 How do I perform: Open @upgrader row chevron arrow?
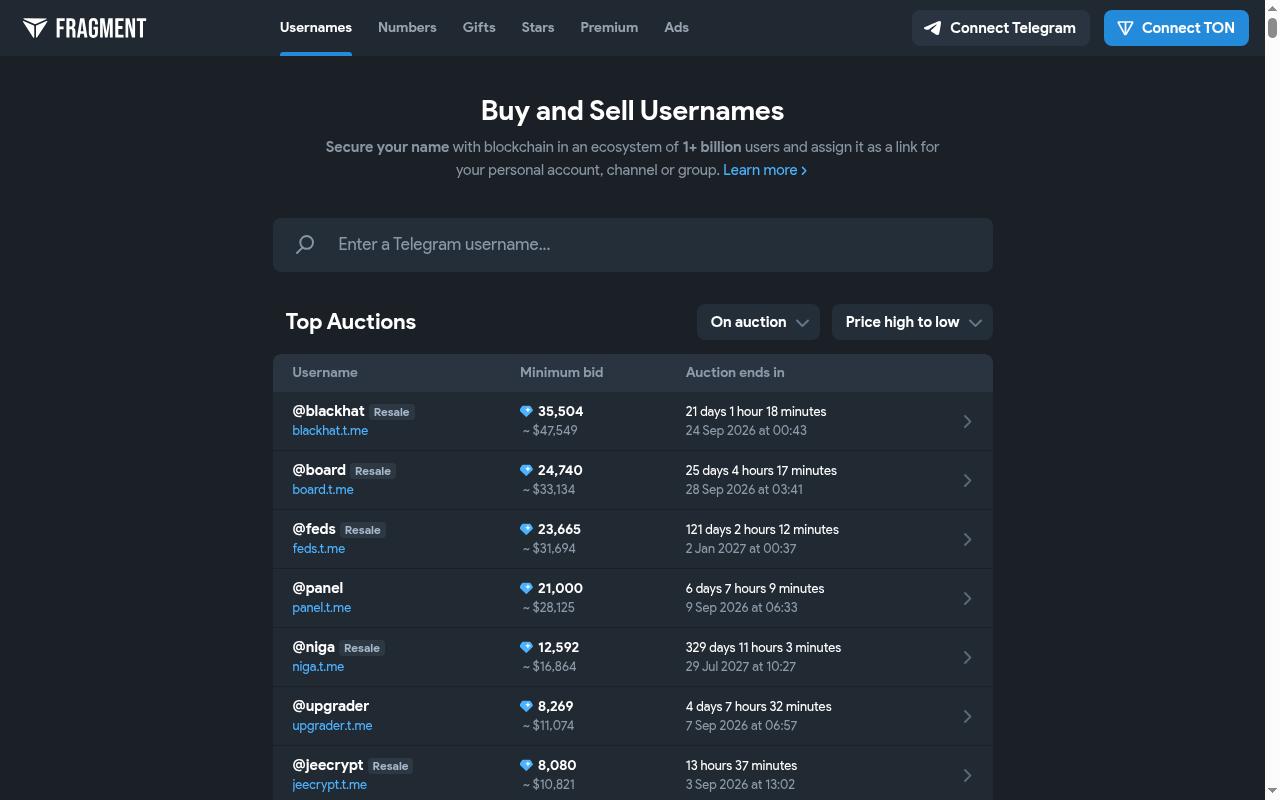967,716
